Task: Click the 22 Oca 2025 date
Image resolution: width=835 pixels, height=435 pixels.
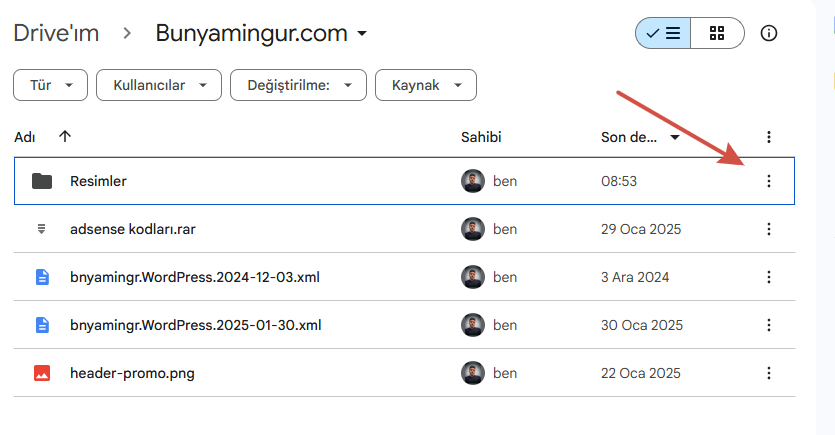Action: tap(641, 373)
